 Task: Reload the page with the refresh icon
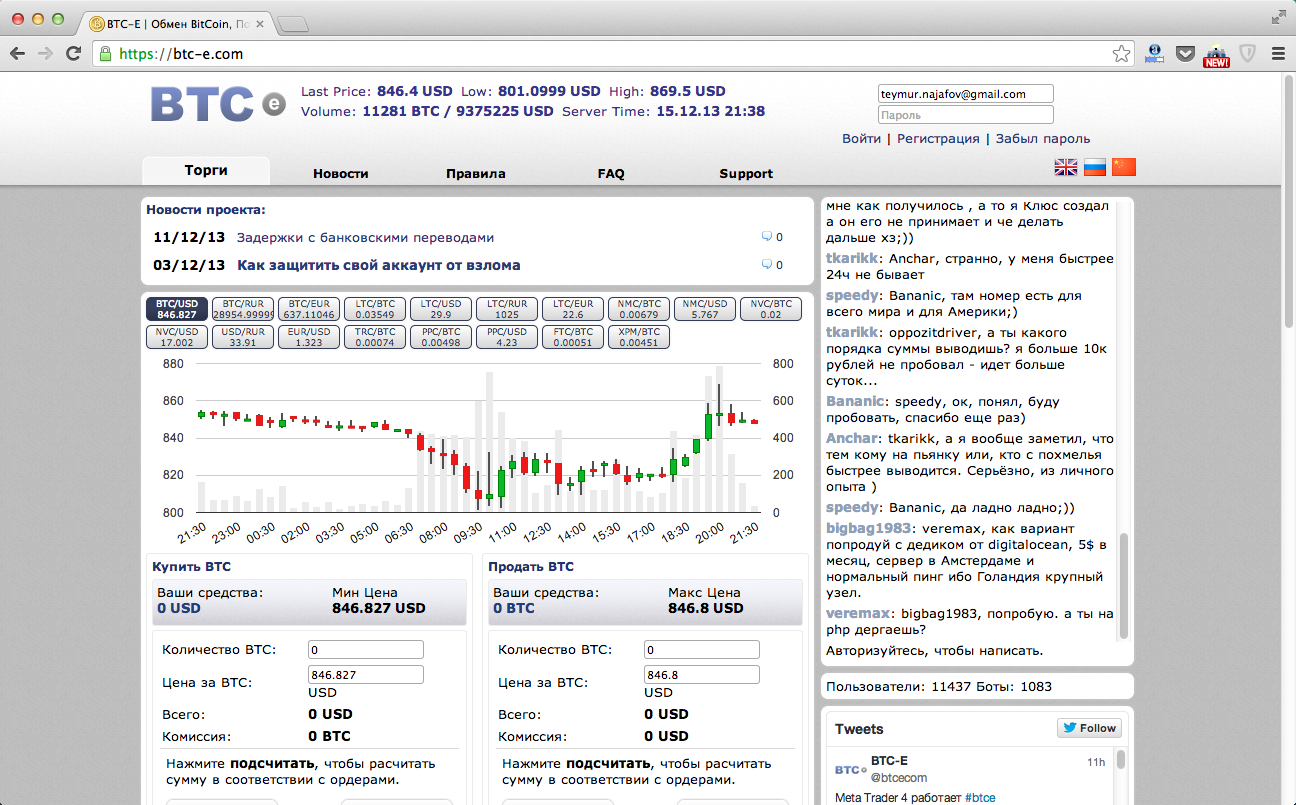tap(73, 54)
